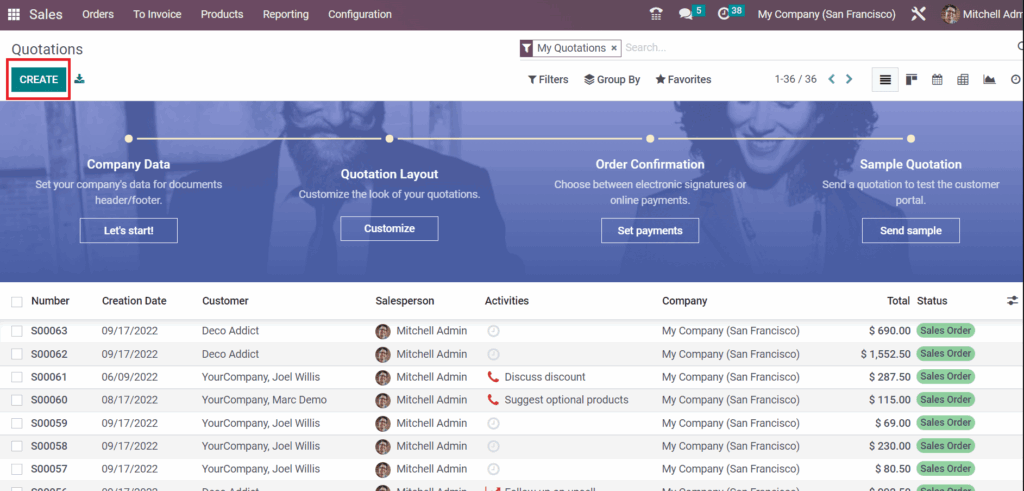The height and width of the screenshot is (491, 1024).
Task: Select checkbox for order S00060
Action: click(x=17, y=400)
